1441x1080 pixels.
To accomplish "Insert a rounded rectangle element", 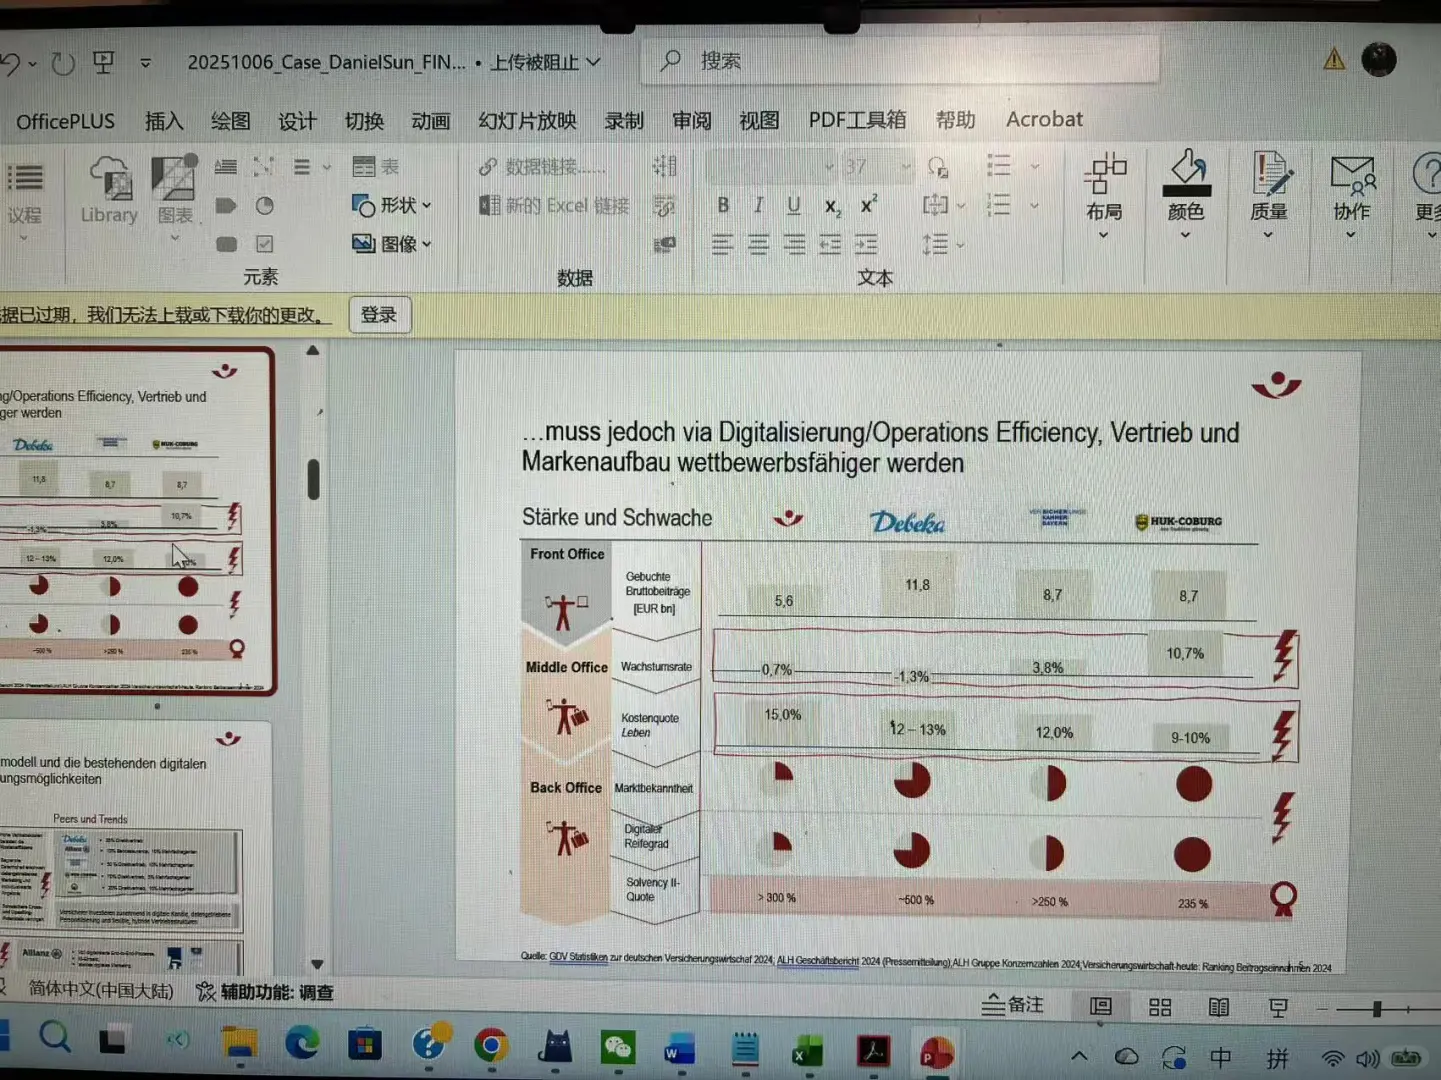I will click(x=226, y=244).
